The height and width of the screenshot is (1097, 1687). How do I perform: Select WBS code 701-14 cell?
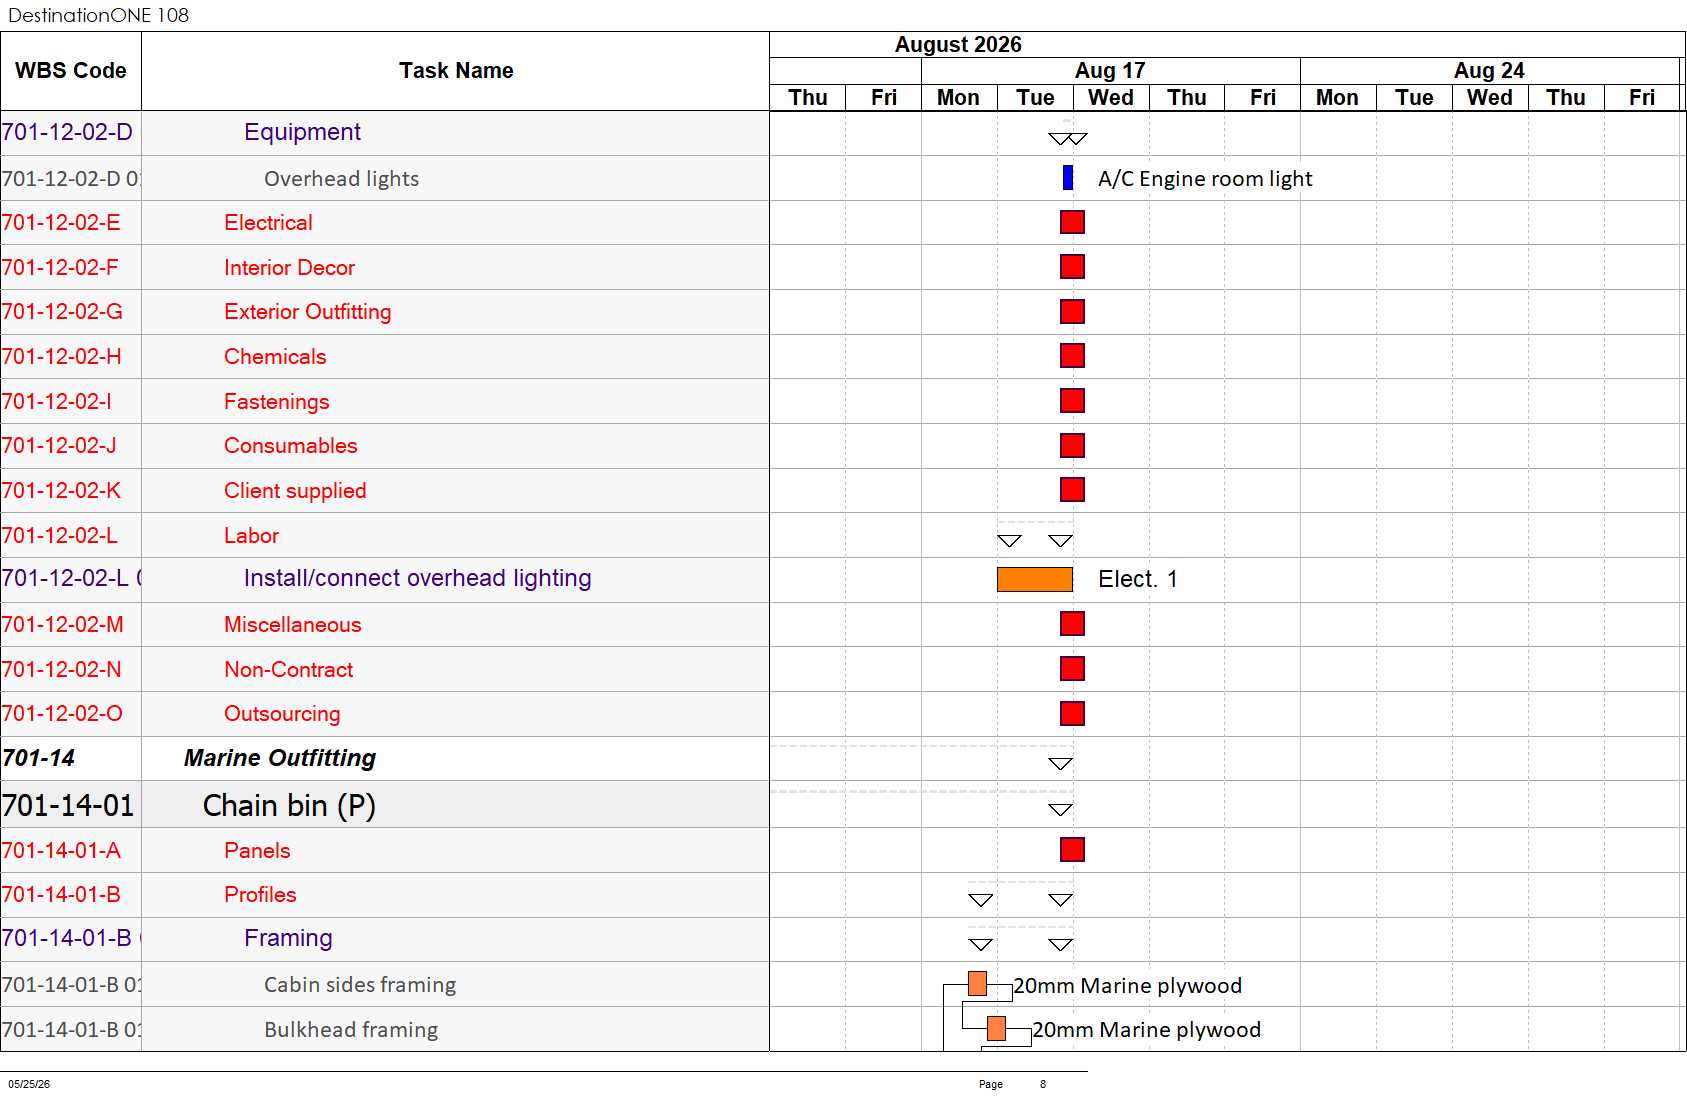[x=71, y=759]
